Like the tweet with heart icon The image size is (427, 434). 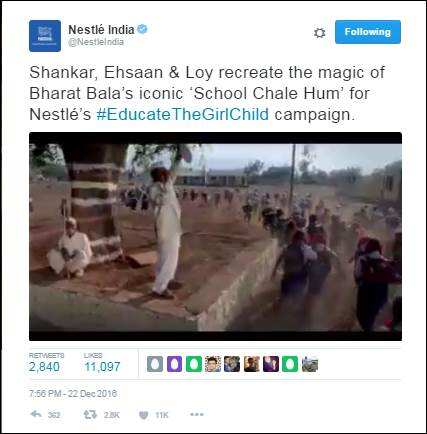[143, 415]
